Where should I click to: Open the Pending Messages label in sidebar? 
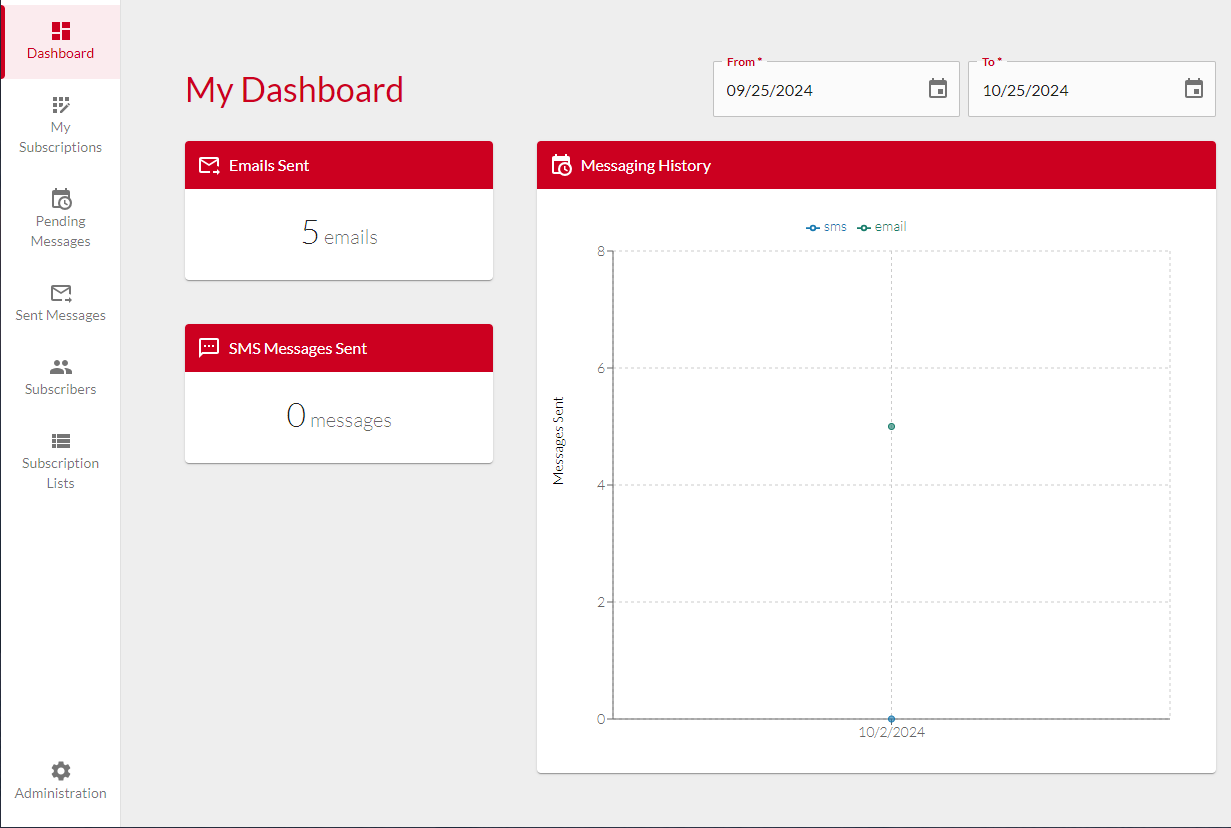tap(61, 231)
